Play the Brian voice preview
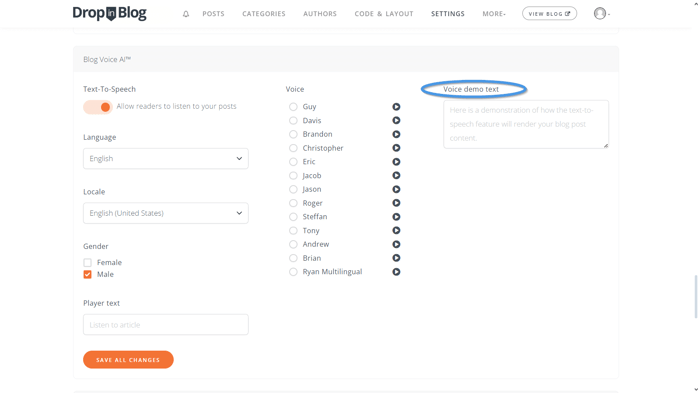 [x=396, y=258]
